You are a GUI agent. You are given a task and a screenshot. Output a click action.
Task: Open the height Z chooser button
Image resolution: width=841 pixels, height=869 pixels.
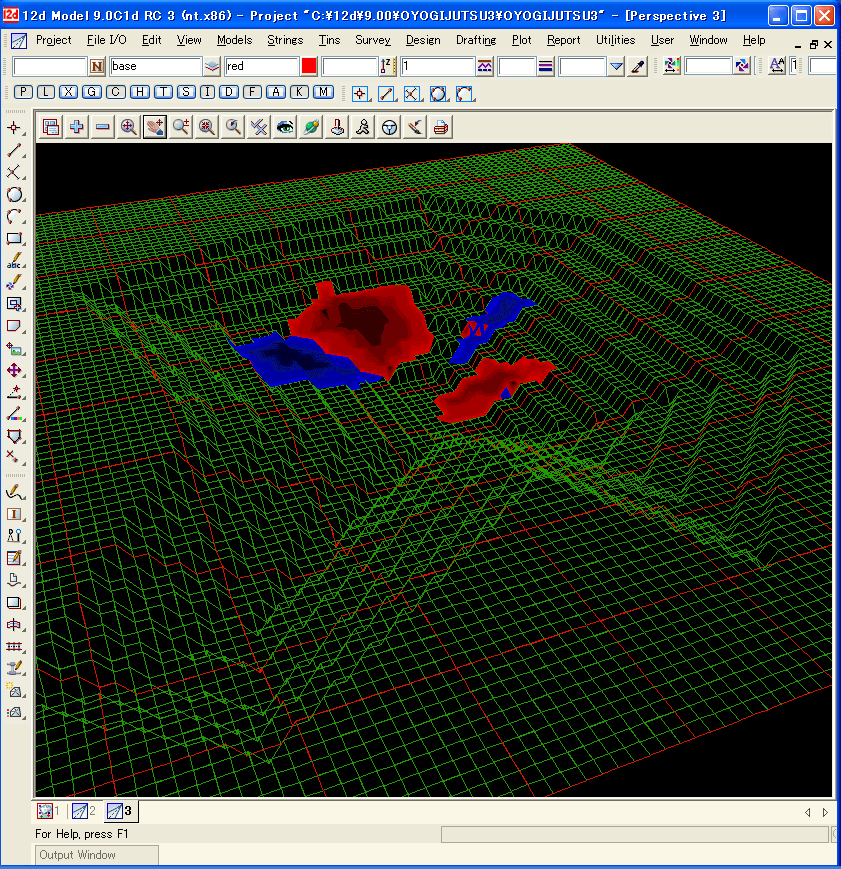coord(386,67)
